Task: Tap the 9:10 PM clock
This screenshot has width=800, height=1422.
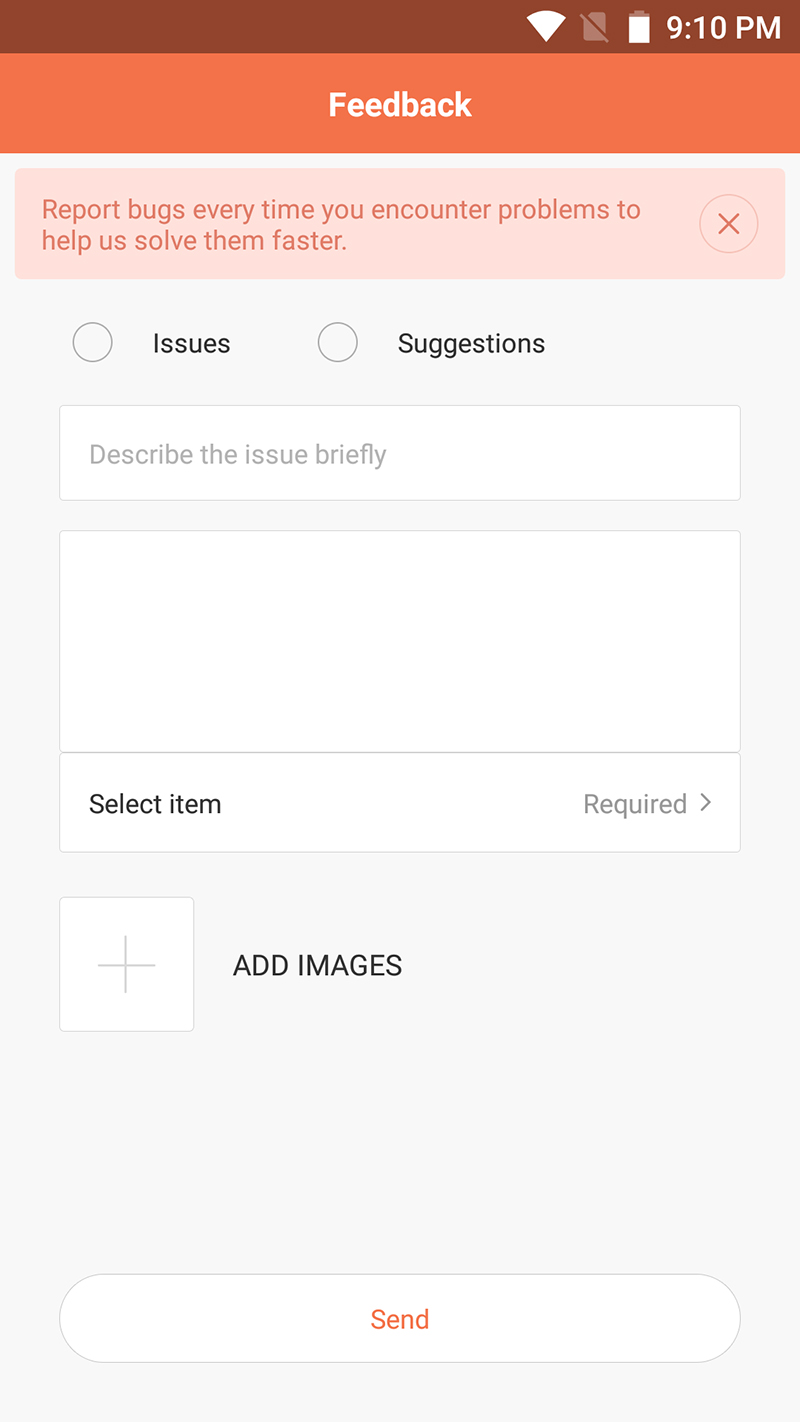Action: [x=723, y=27]
